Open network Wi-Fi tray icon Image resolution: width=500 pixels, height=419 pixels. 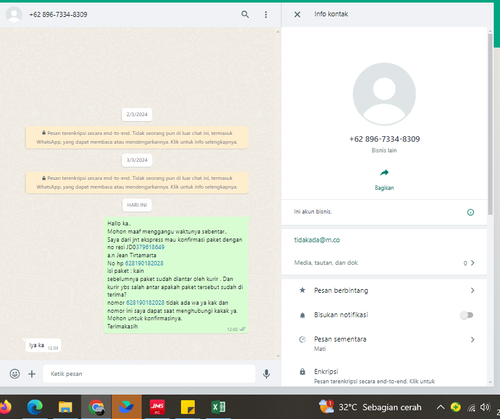[471, 407]
